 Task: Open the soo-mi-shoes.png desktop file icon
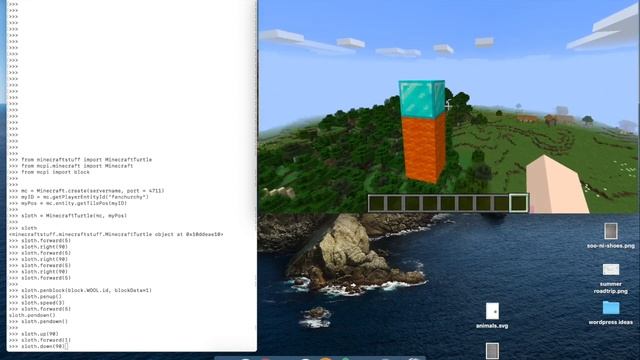(x=611, y=231)
